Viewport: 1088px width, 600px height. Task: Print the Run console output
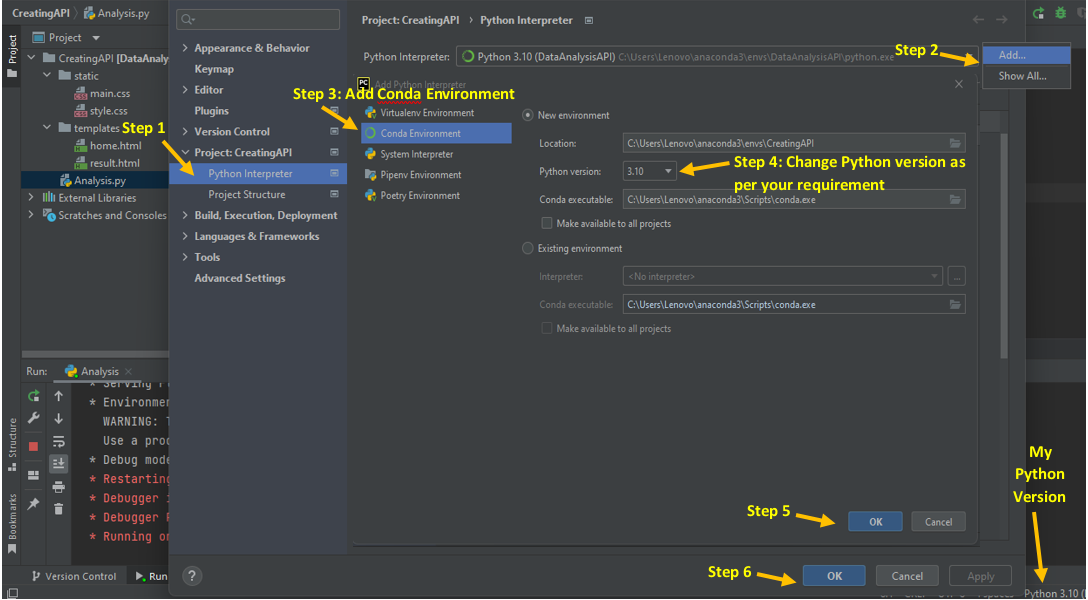tap(59, 486)
